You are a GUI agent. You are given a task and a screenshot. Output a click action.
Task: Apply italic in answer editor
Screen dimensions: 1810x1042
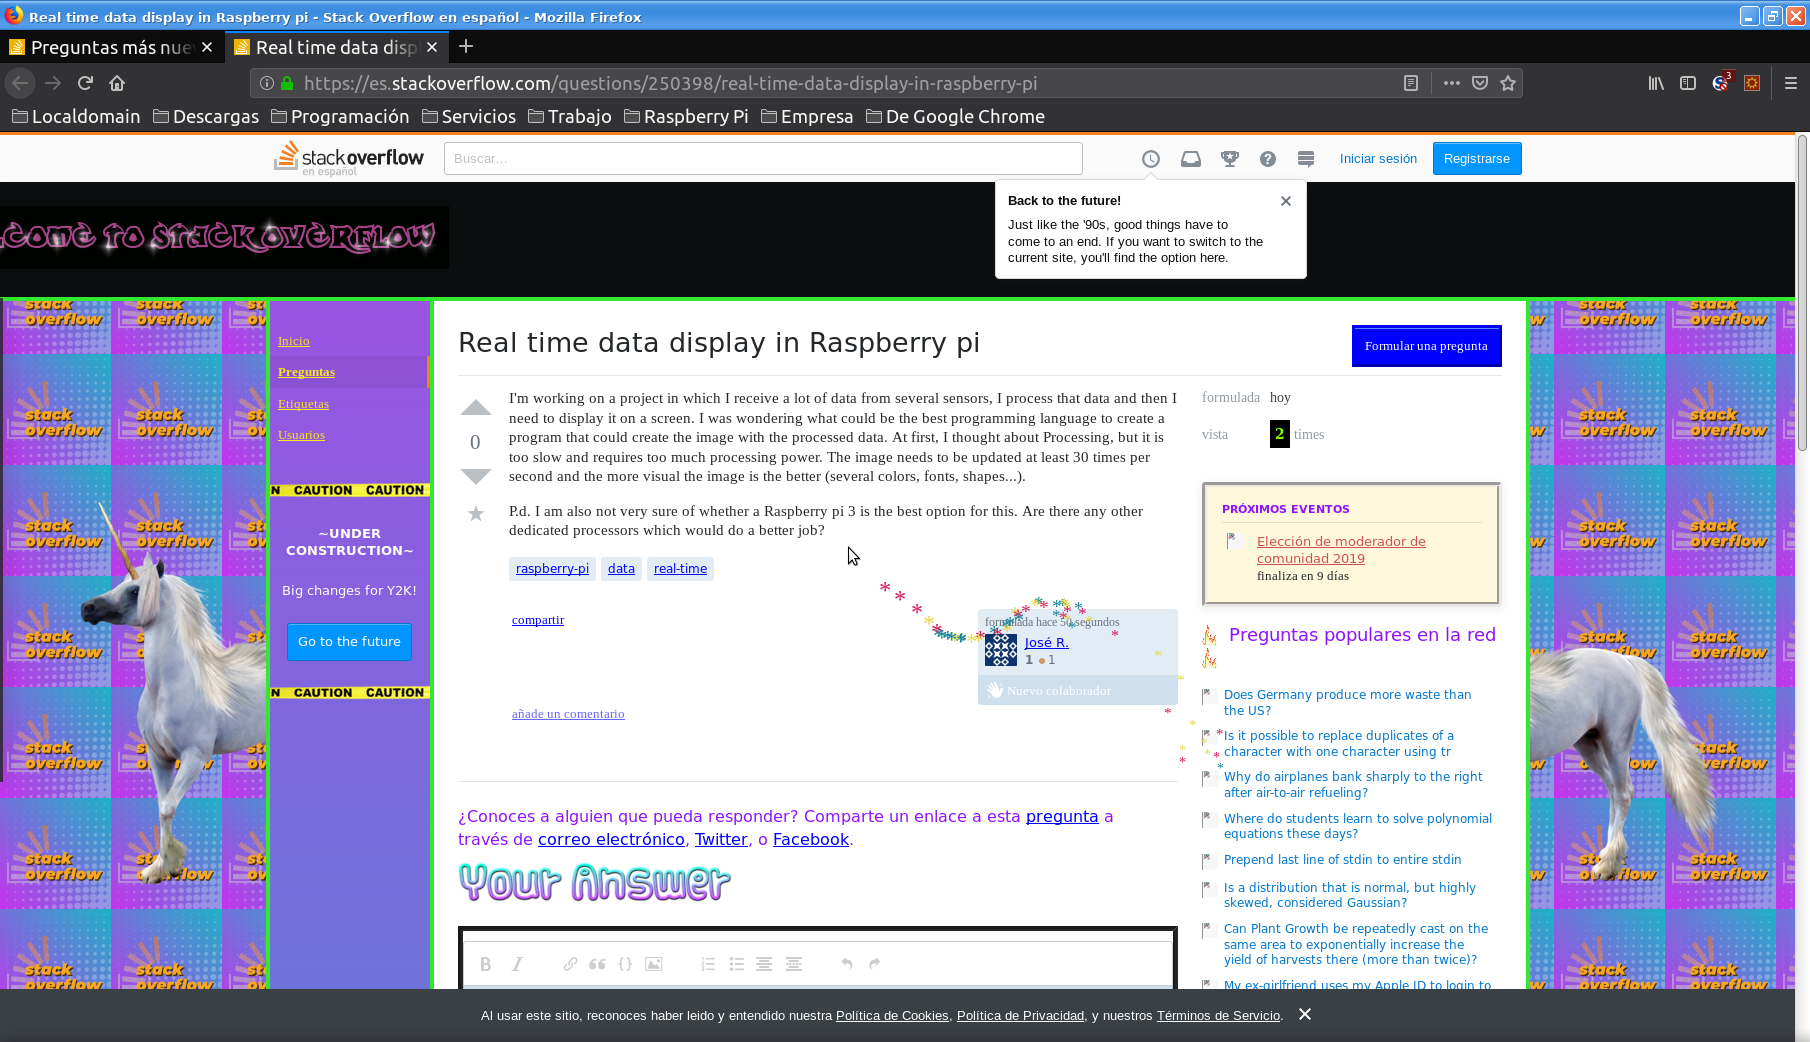[517, 964]
